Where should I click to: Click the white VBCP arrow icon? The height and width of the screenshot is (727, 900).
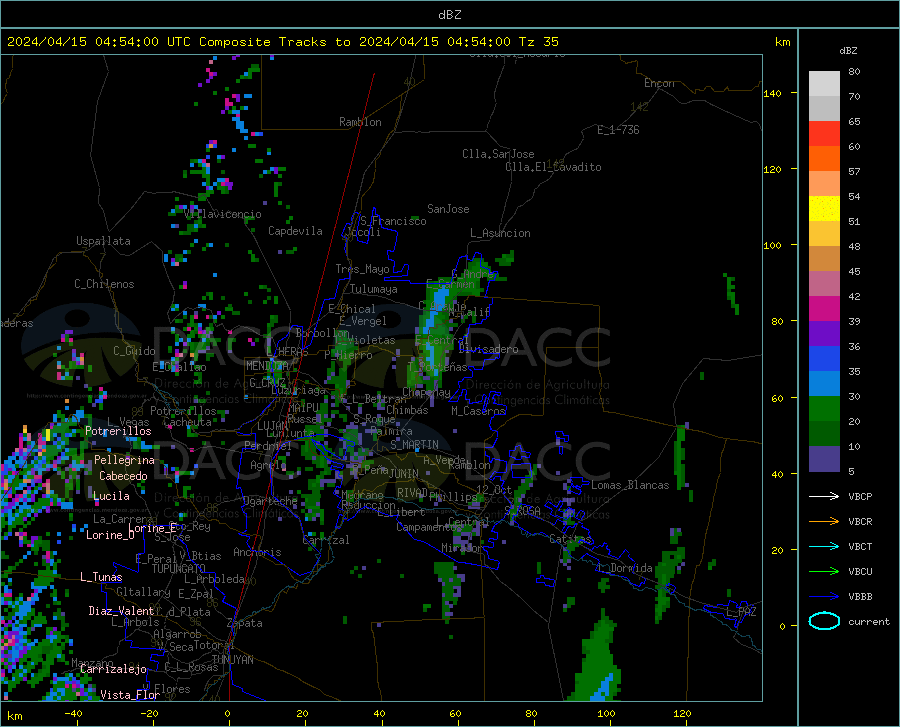click(824, 496)
